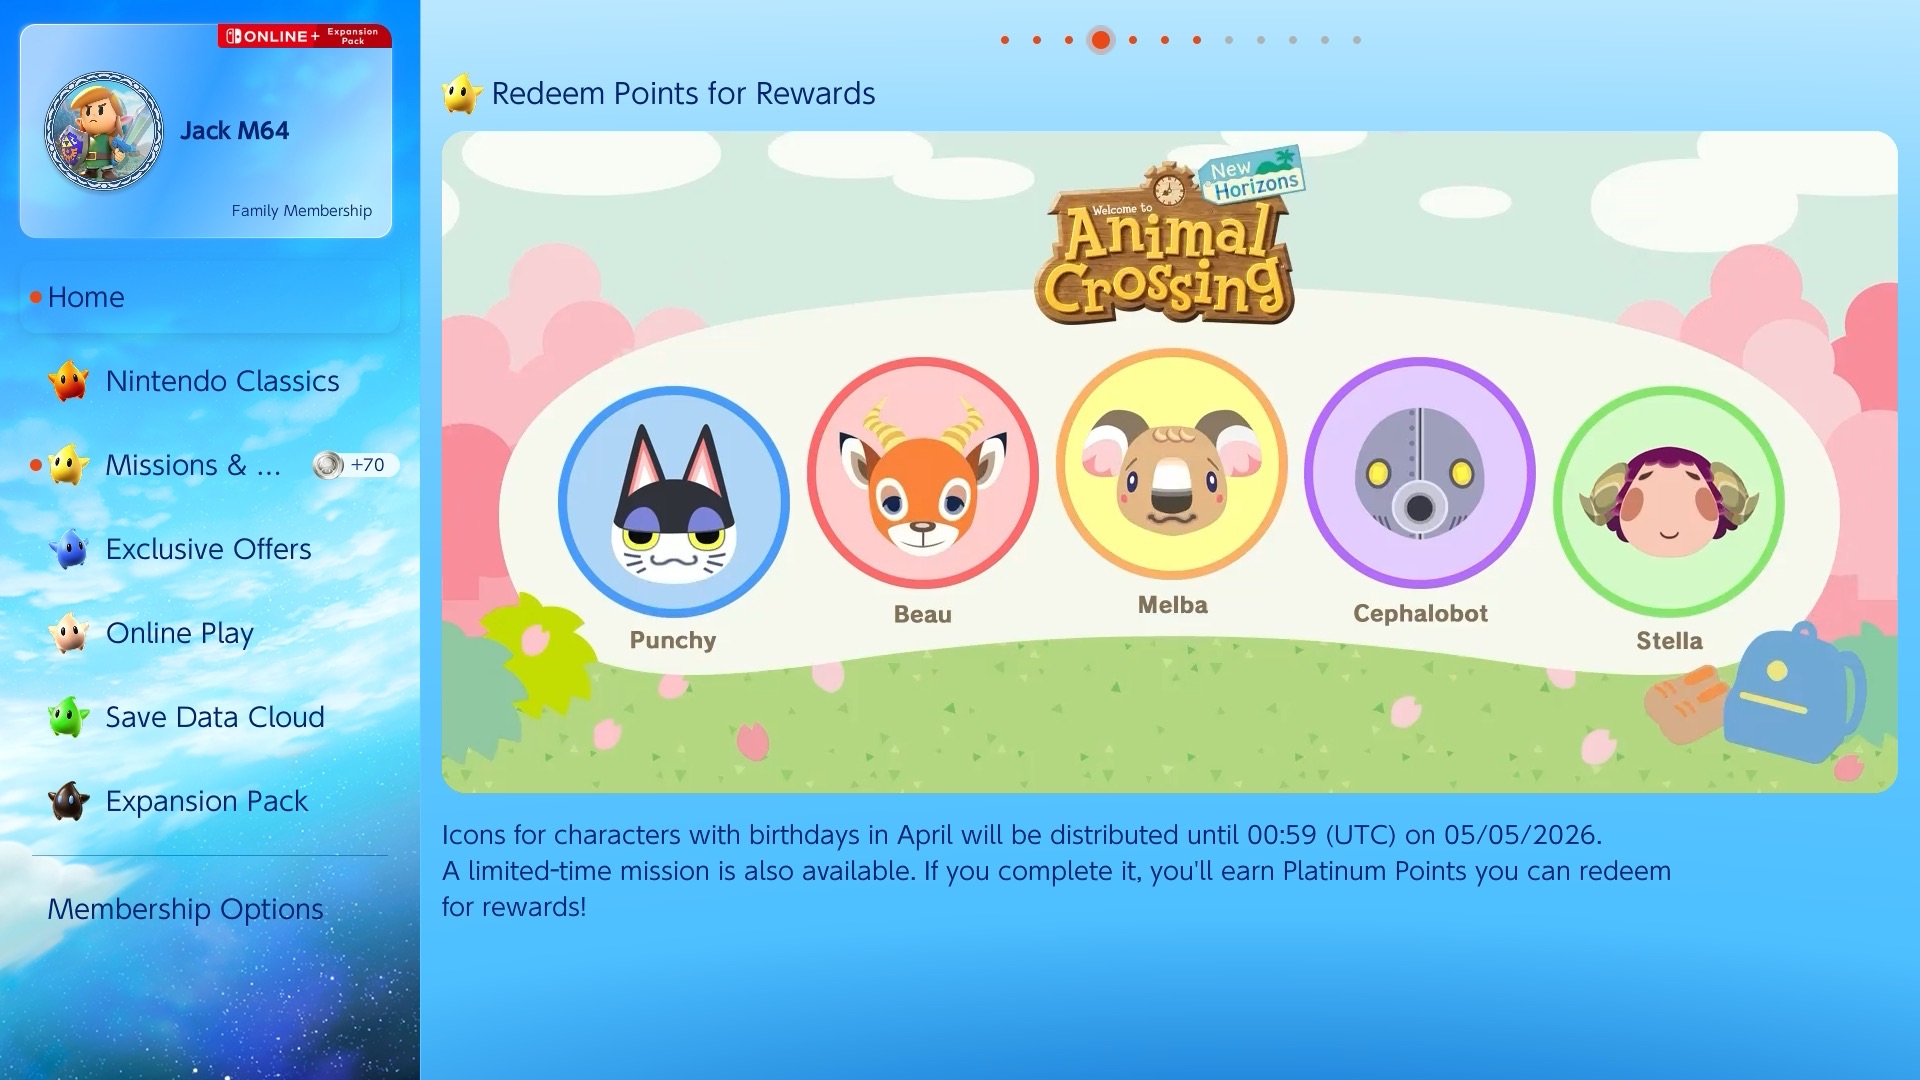Screen dimensions: 1920x1080
Task: Go to Exclusive Offers section
Action: (x=210, y=549)
